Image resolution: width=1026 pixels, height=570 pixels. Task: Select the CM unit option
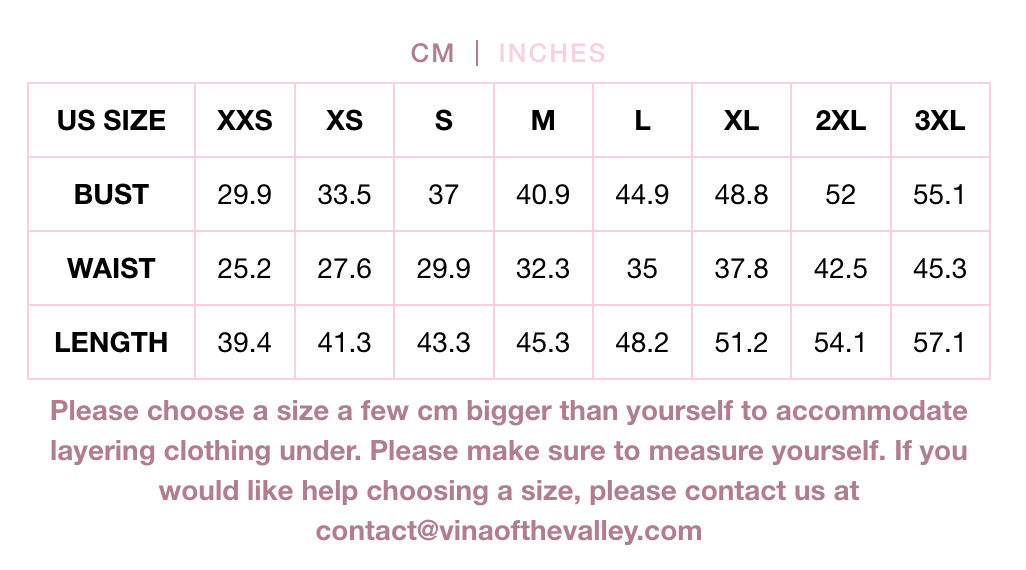(432, 53)
